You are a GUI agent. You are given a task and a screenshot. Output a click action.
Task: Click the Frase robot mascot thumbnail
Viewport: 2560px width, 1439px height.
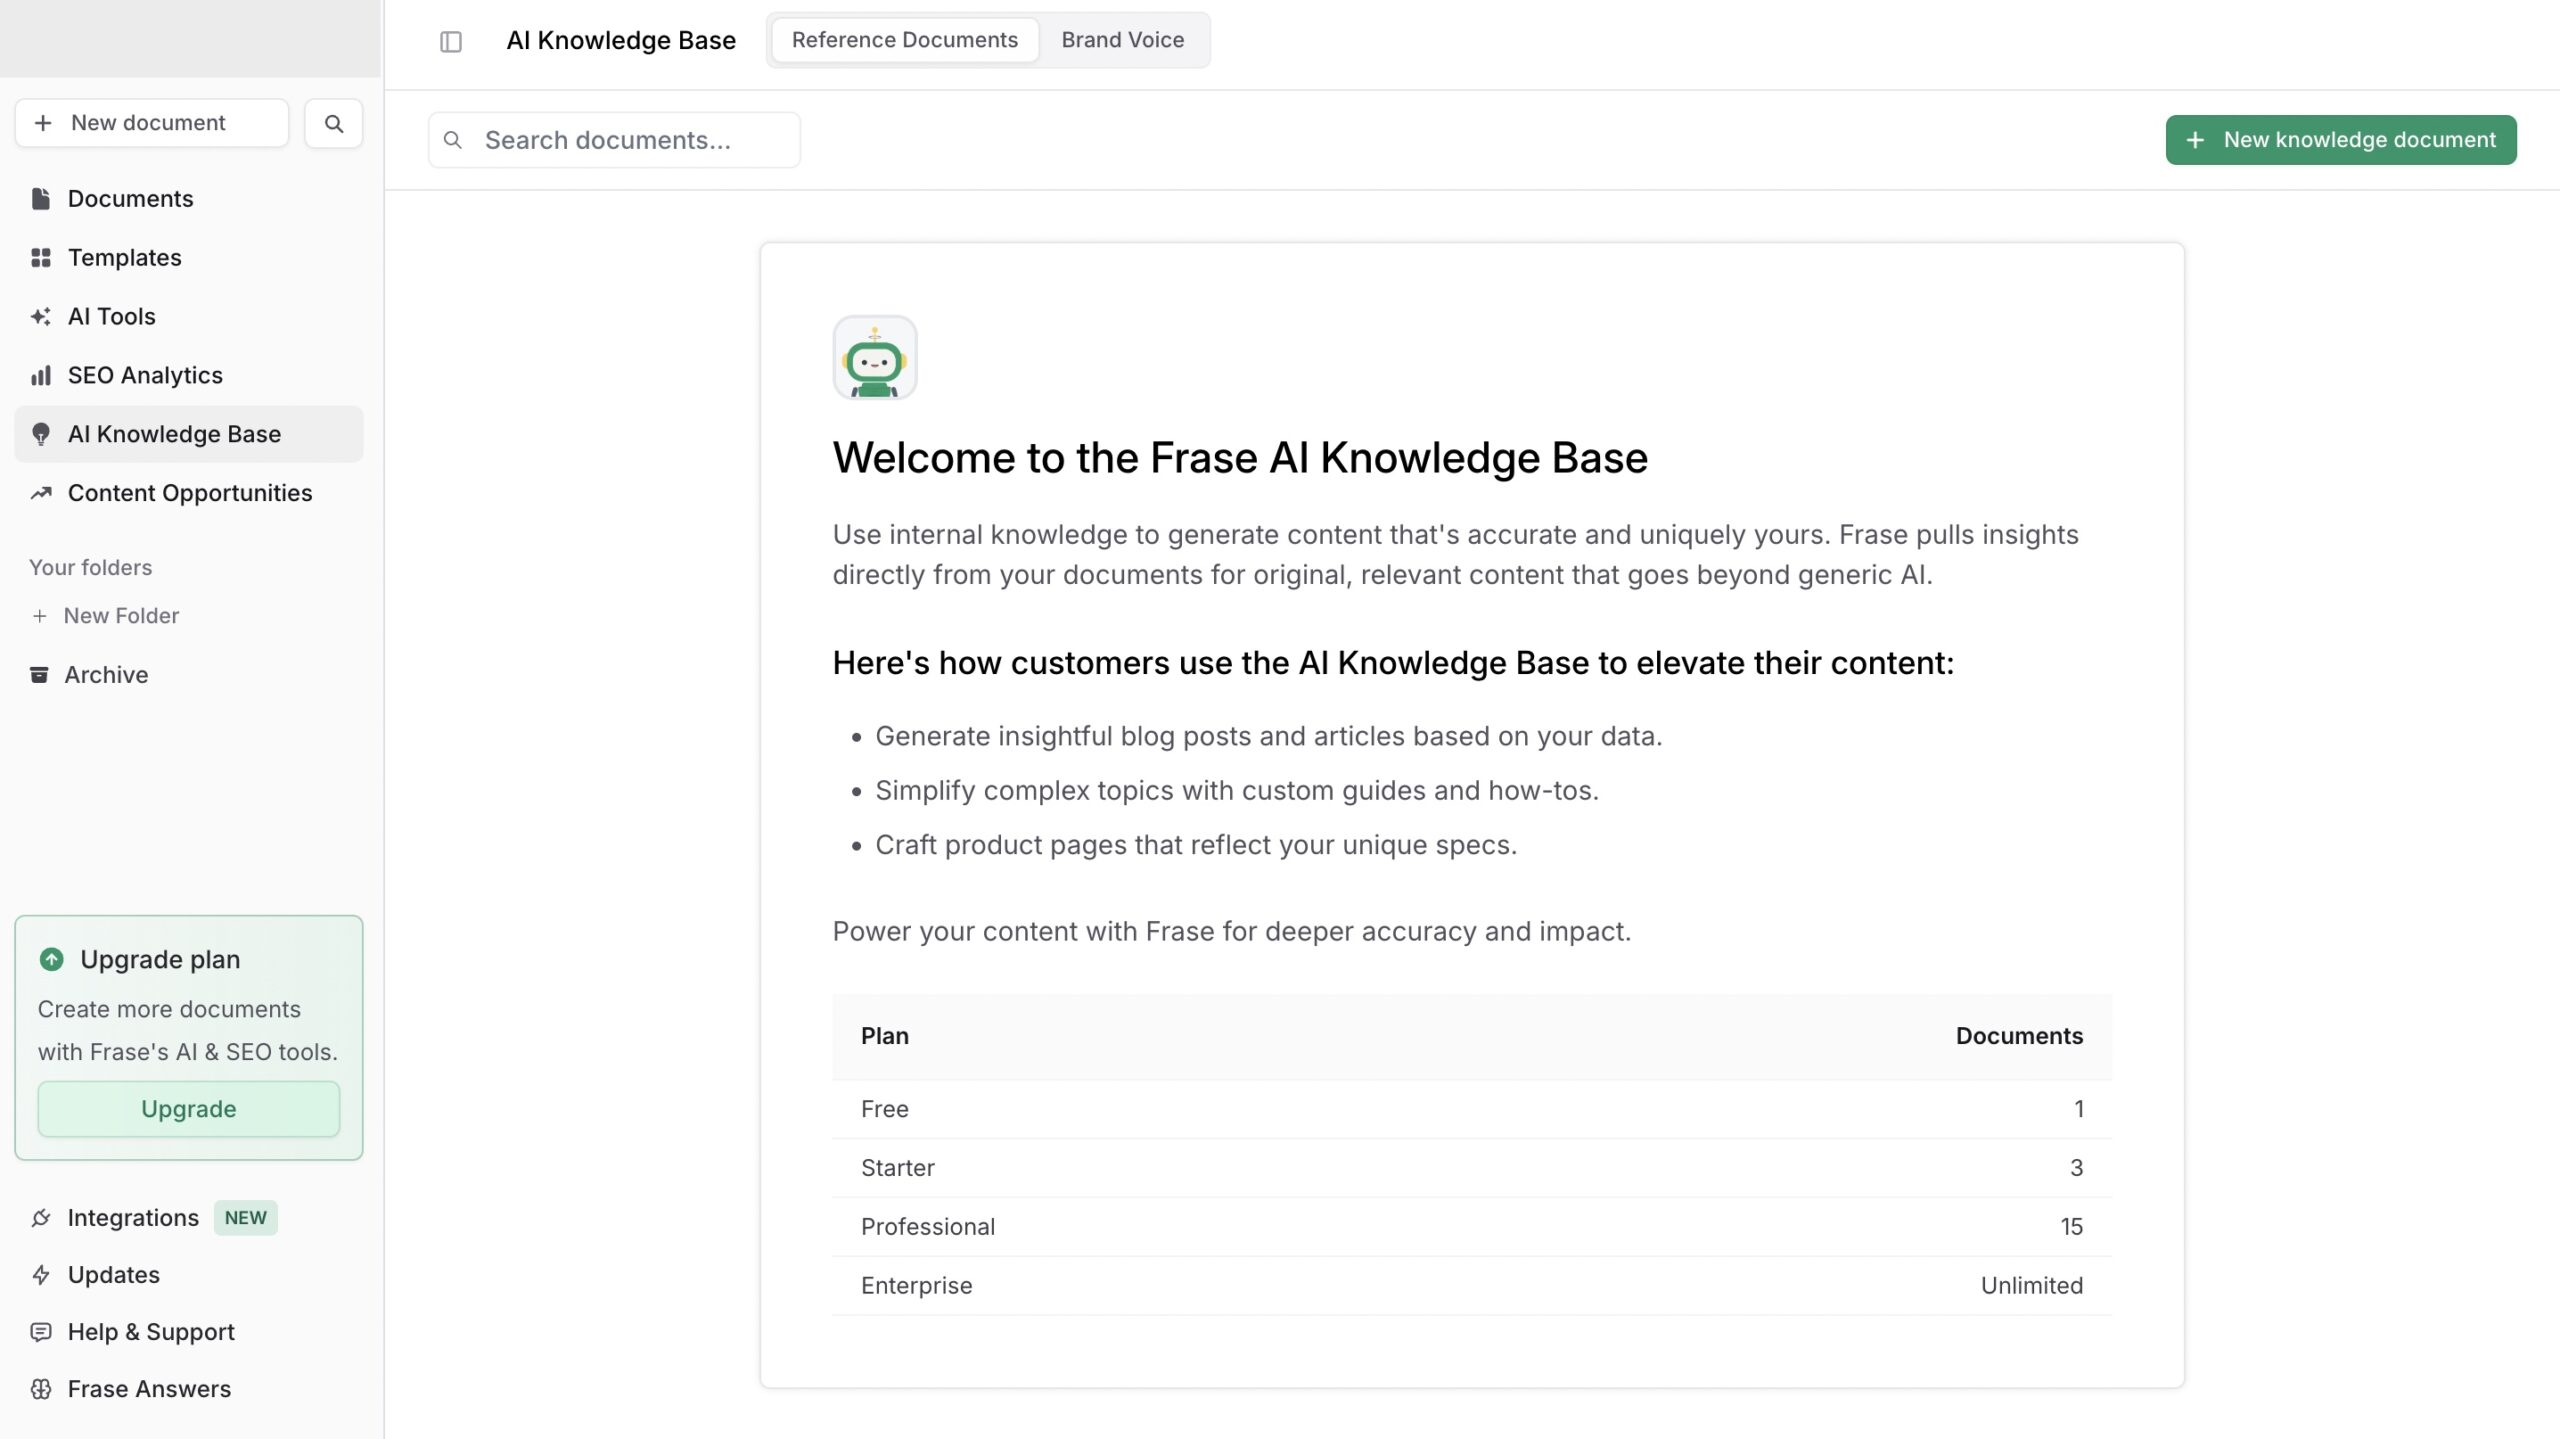point(875,358)
